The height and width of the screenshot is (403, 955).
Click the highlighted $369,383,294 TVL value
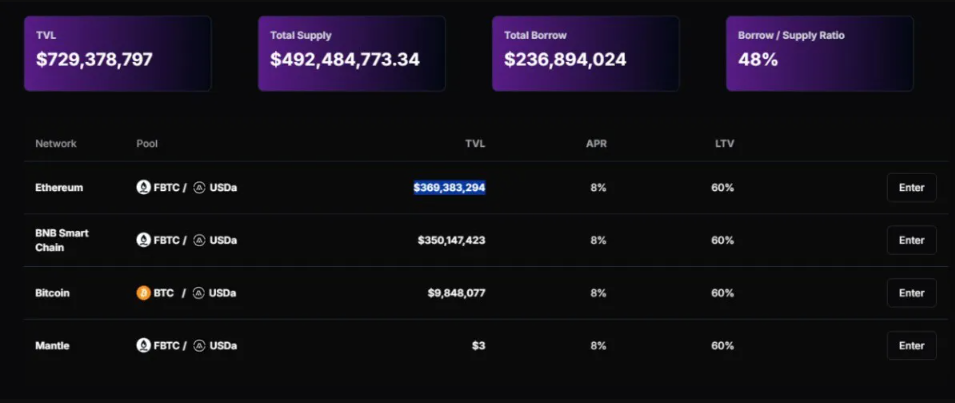point(449,187)
